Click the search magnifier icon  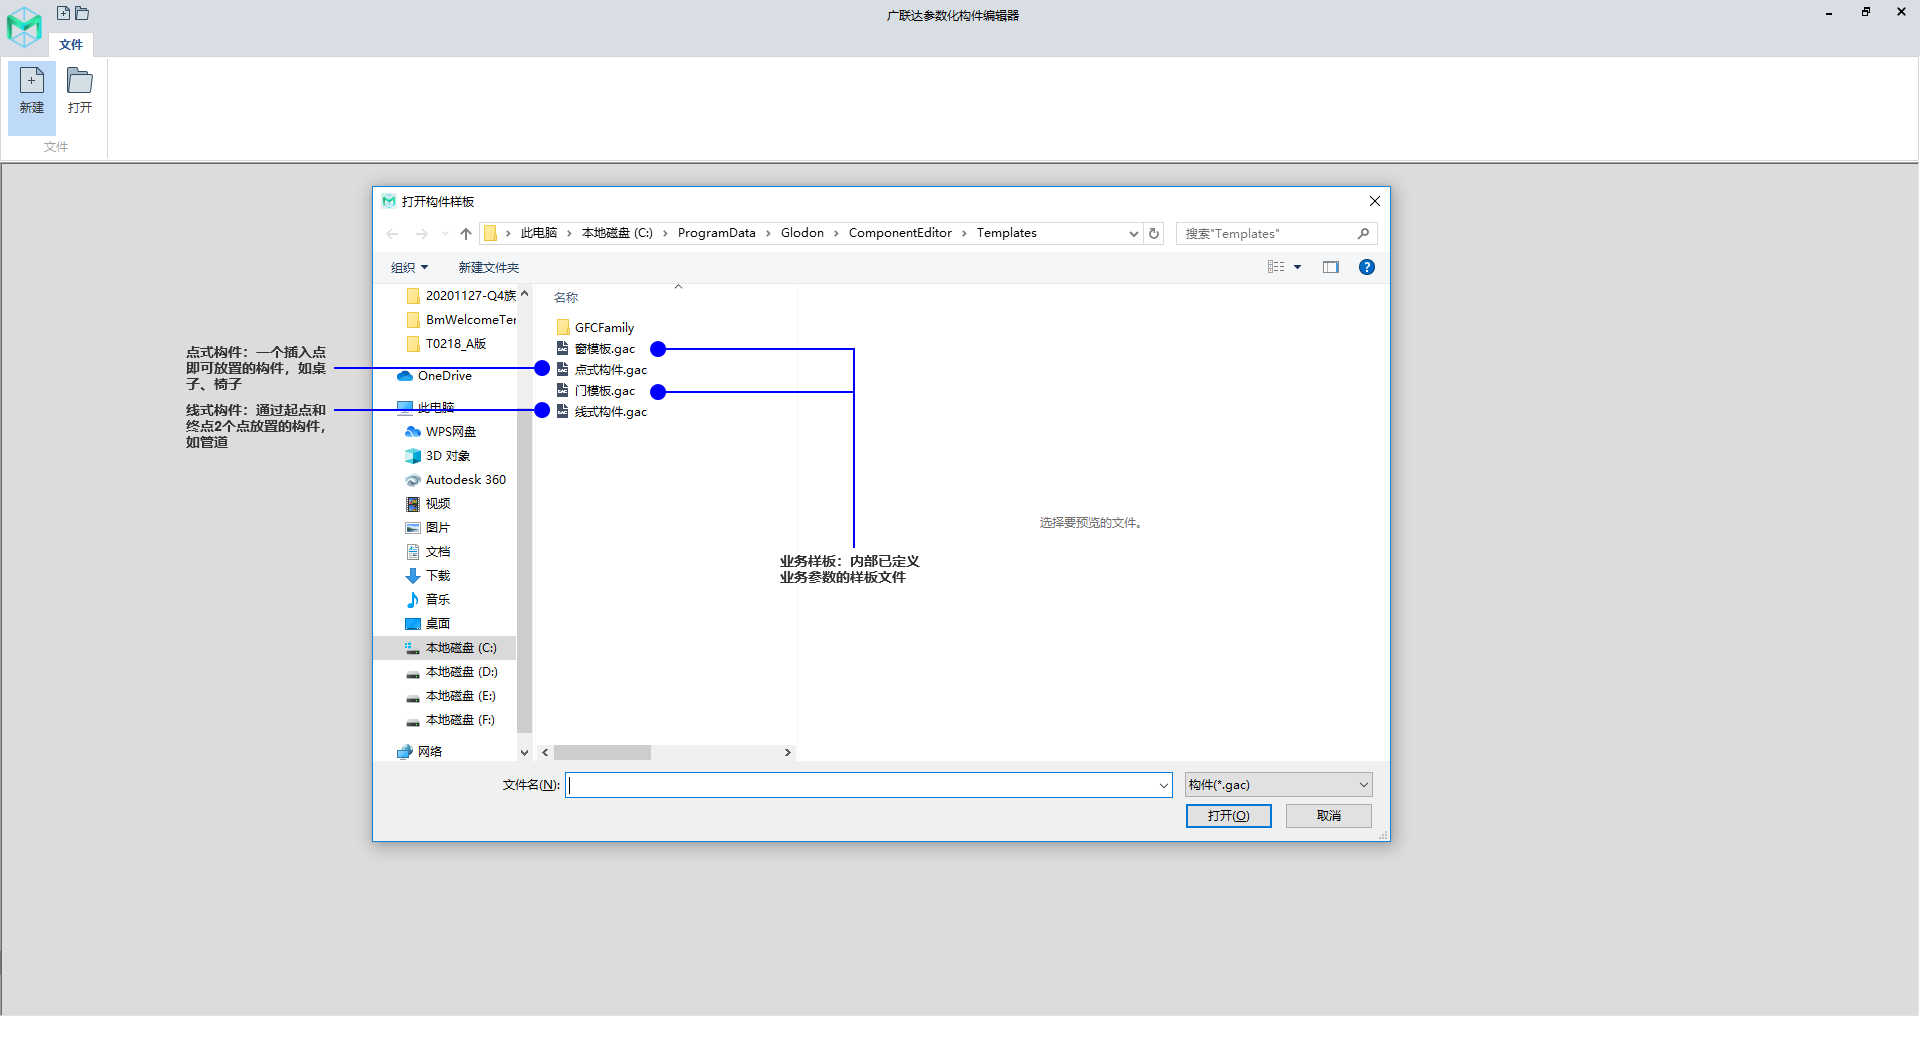coord(1363,233)
